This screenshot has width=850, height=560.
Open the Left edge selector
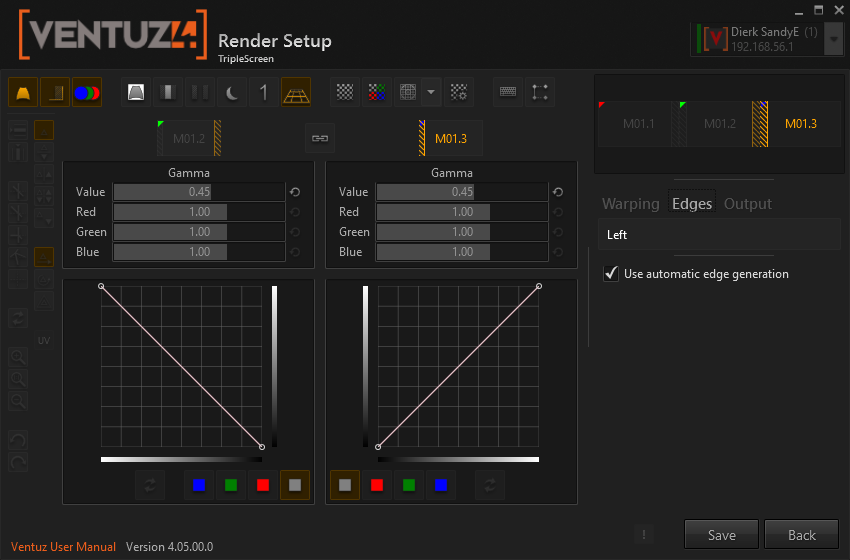pos(717,235)
